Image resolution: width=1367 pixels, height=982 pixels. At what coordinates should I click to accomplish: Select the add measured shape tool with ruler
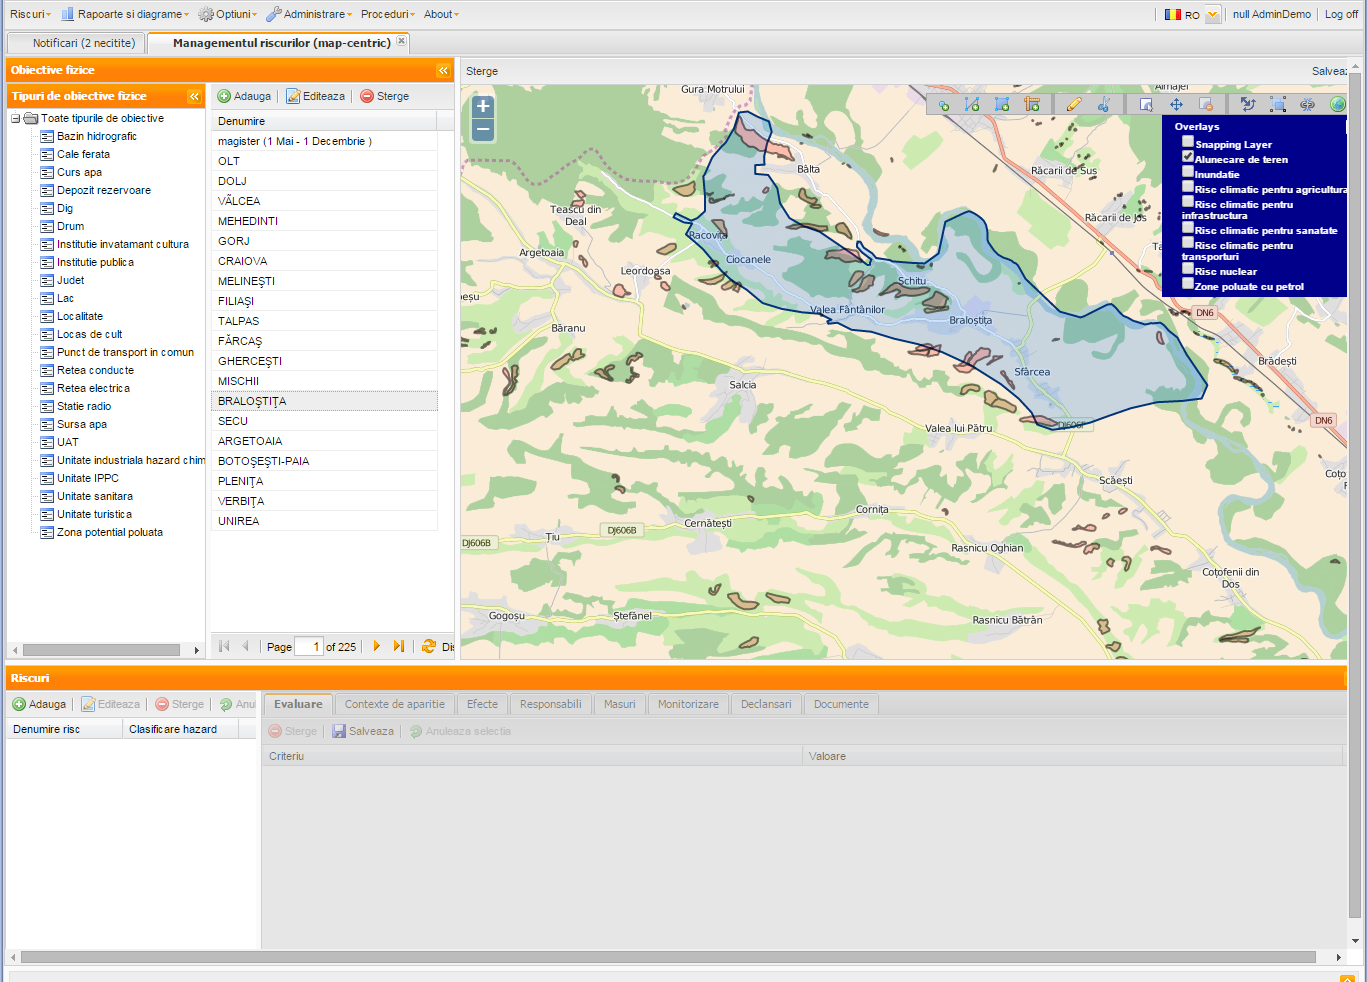point(1032,104)
